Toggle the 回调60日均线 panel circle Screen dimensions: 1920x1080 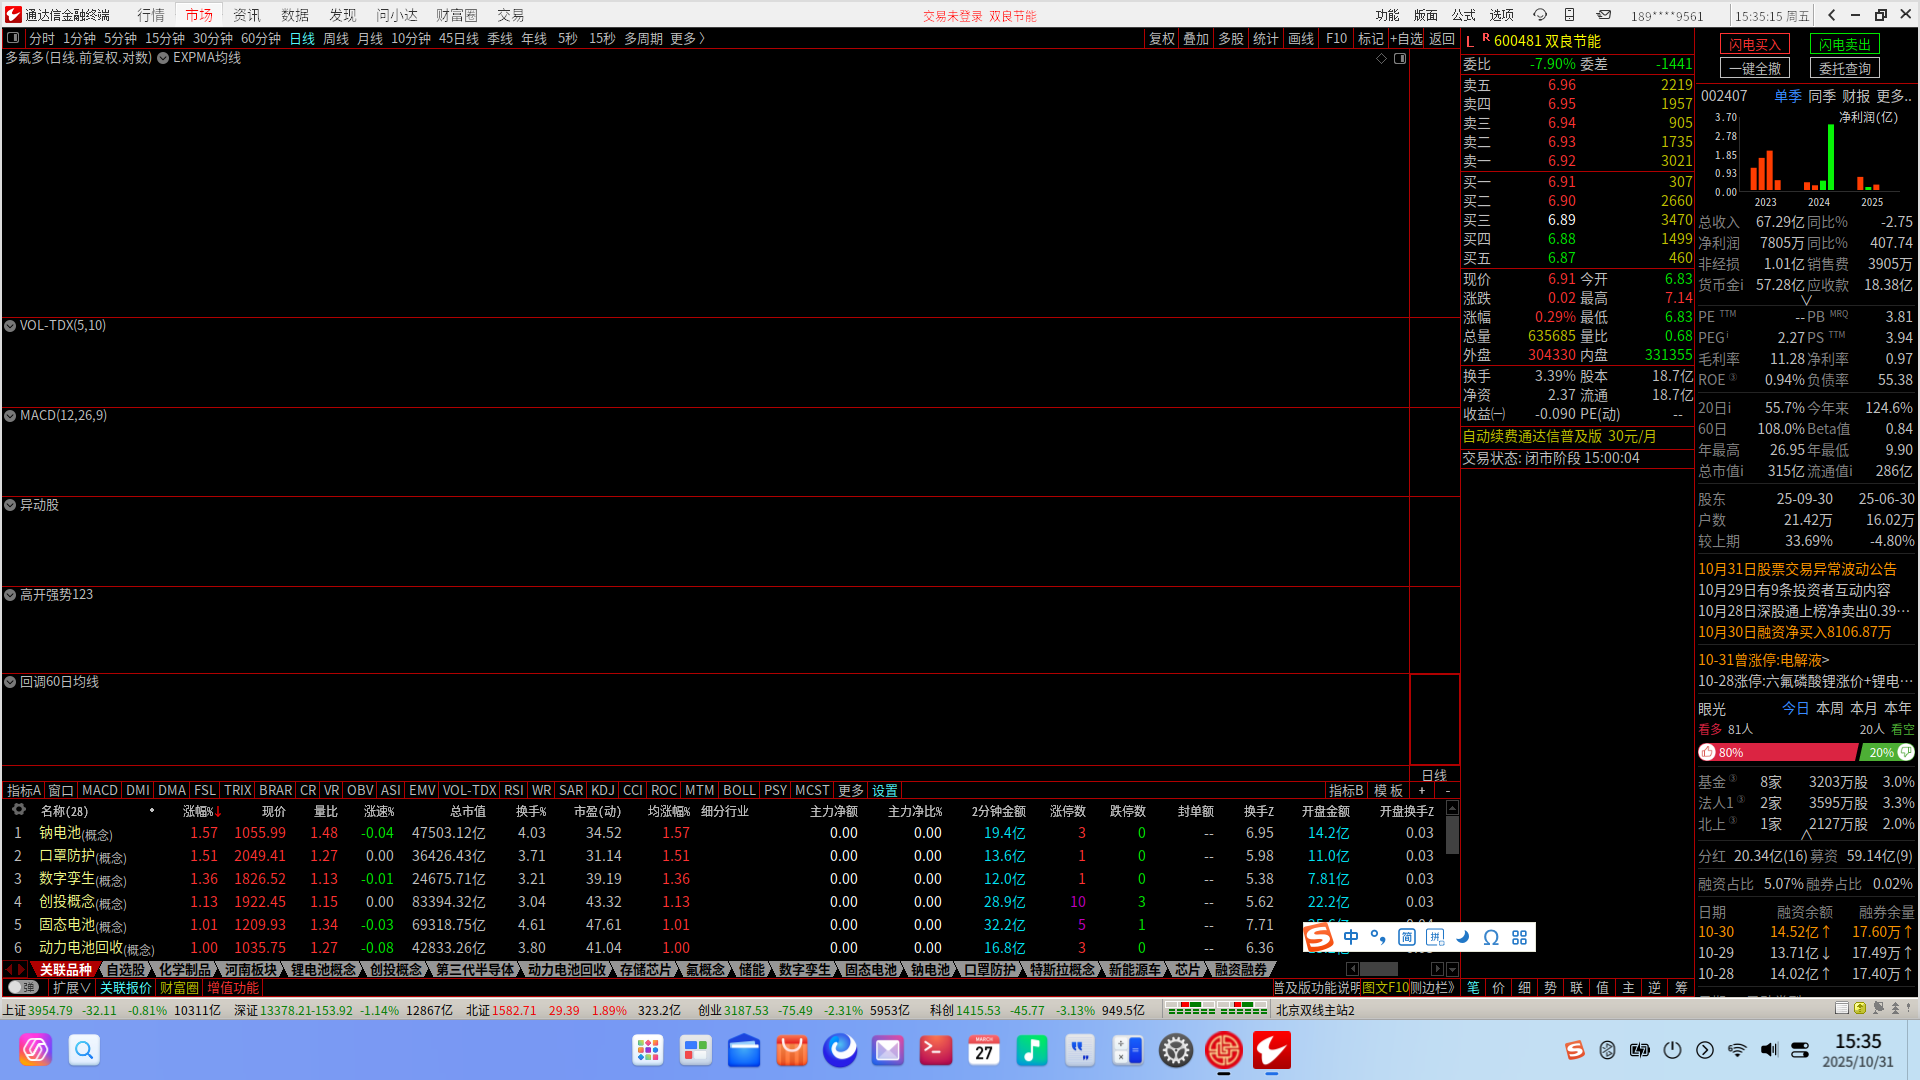pos(10,682)
